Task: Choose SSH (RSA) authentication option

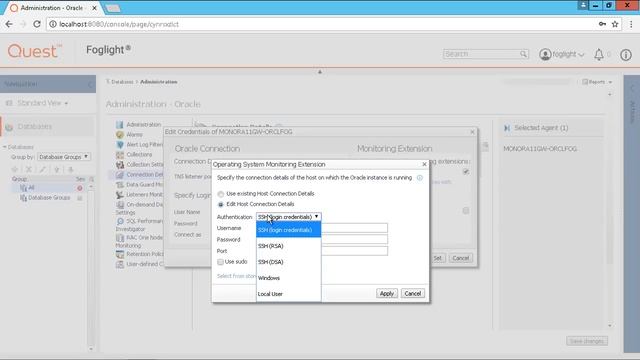Action: [289, 246]
